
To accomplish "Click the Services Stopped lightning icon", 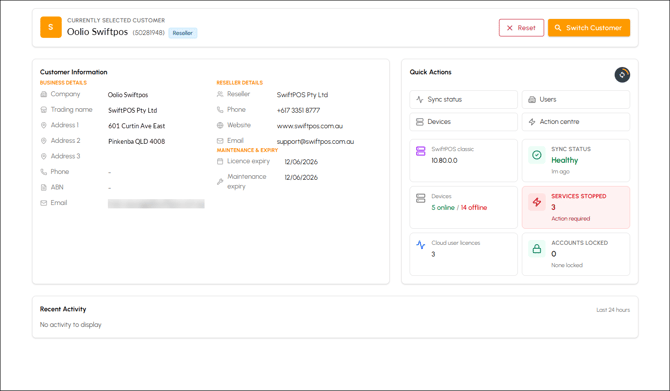I will (537, 202).
